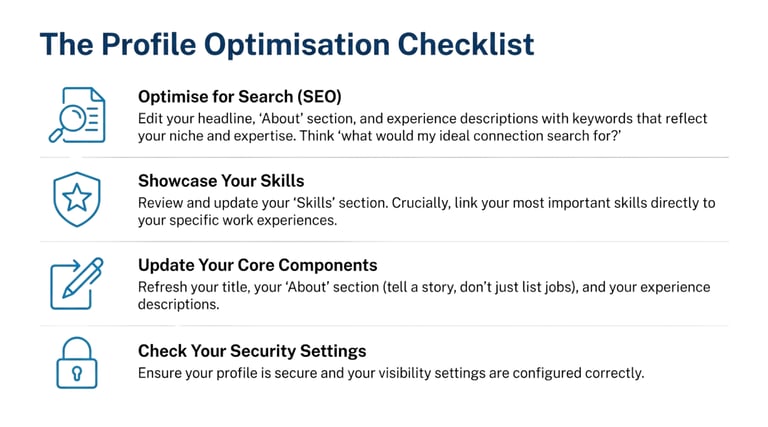
Task: Click the paragraph starting 'Review and update'
Action: 425,211
